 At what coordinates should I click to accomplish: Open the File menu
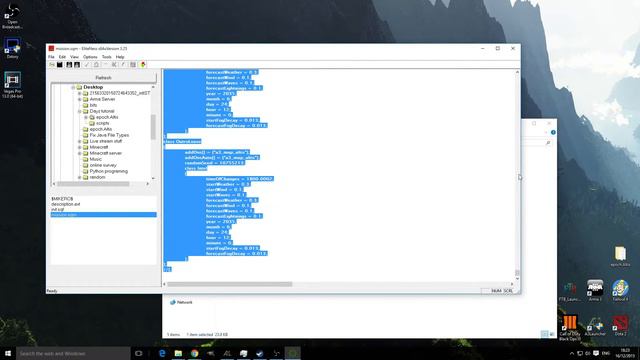pyautogui.click(x=51, y=57)
